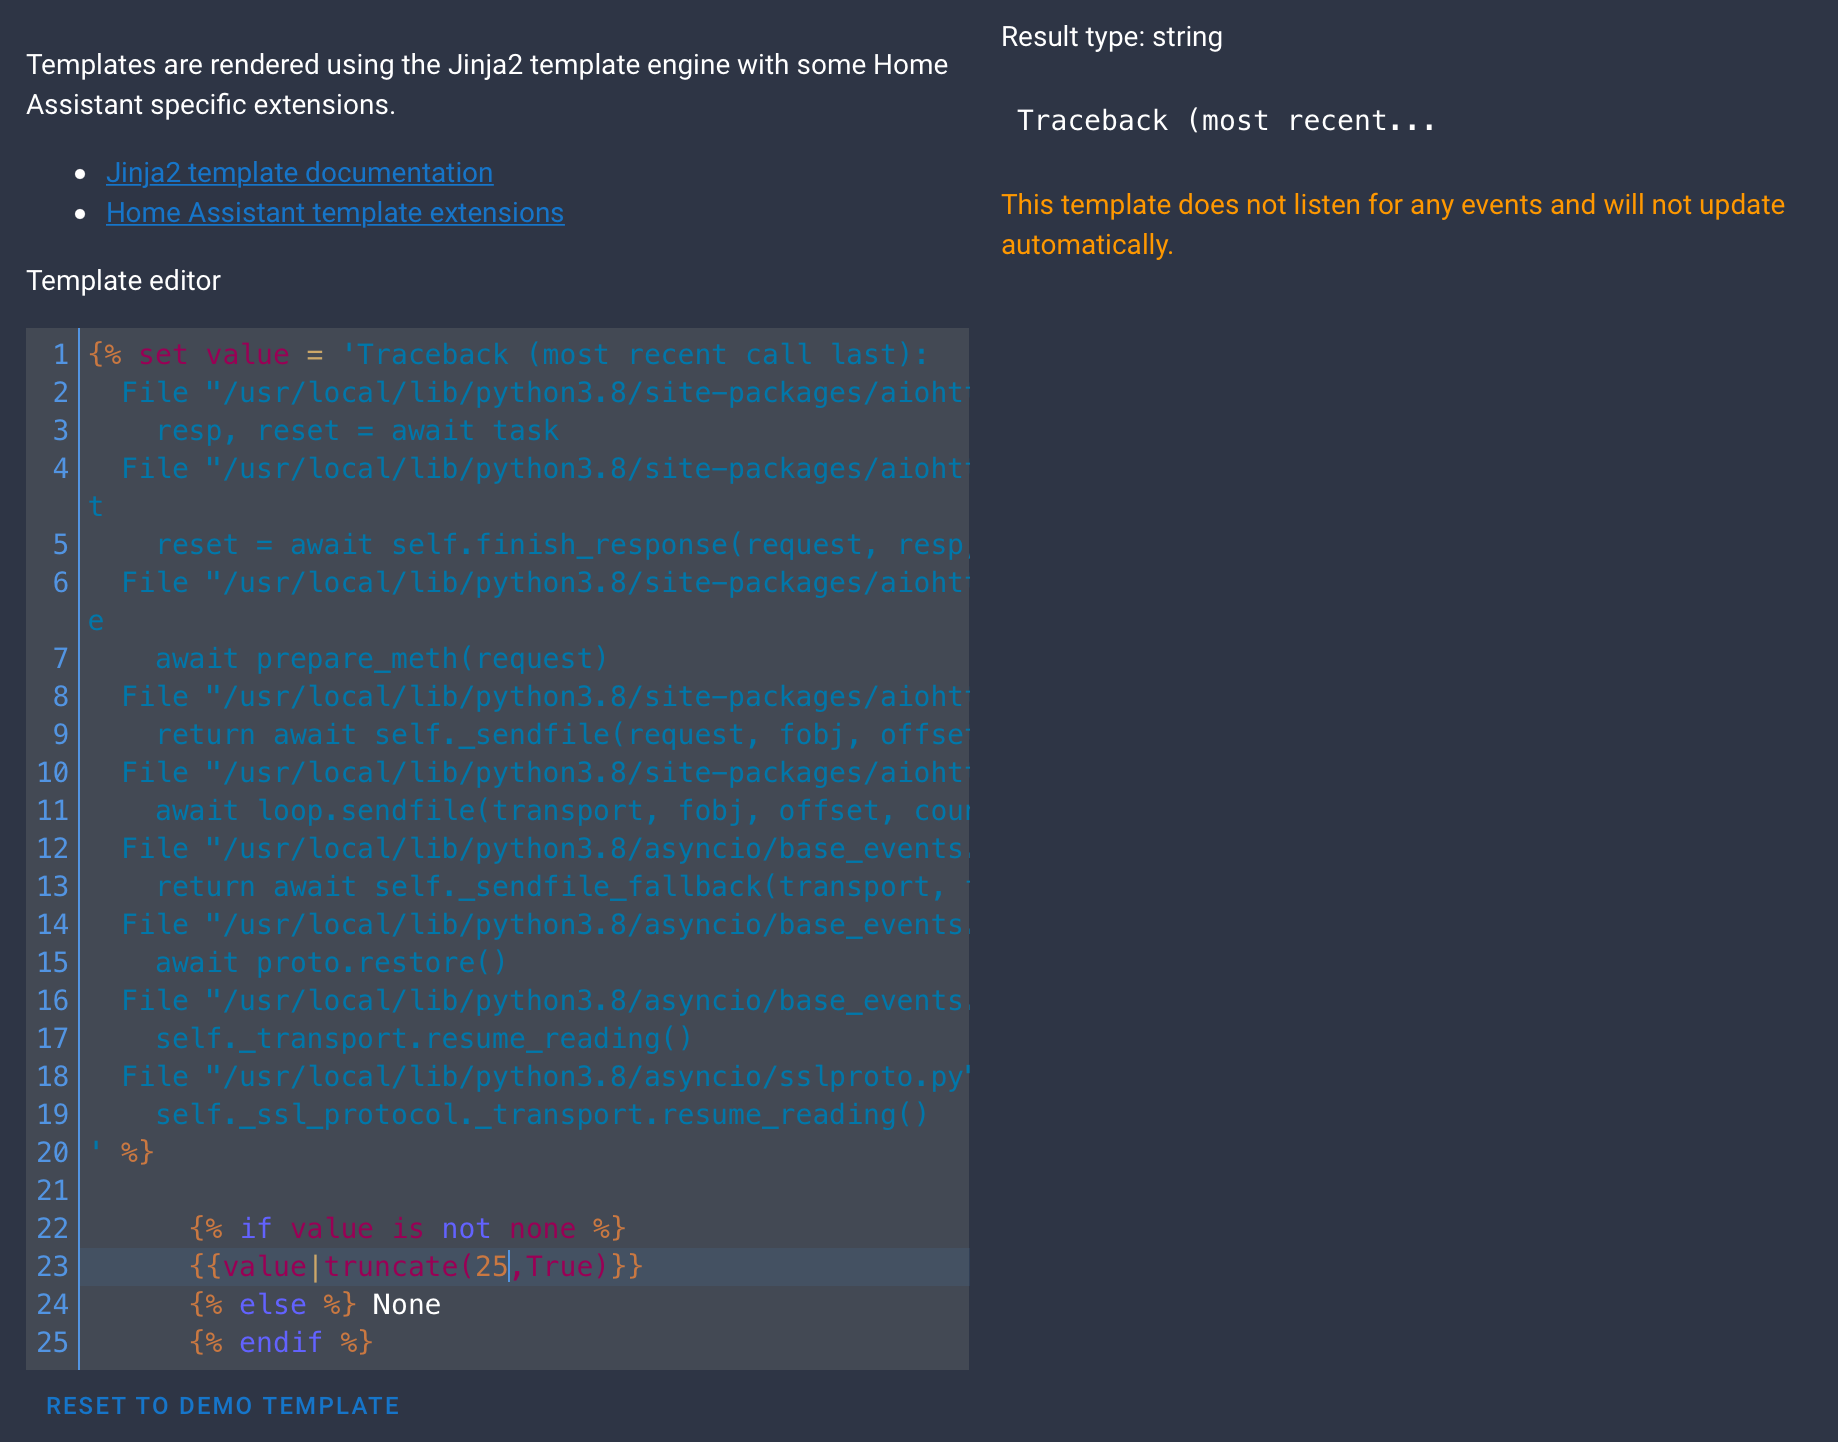This screenshot has height=1442, width=1838.
Task: Click line number 23 in the gutter
Action: tap(51, 1266)
